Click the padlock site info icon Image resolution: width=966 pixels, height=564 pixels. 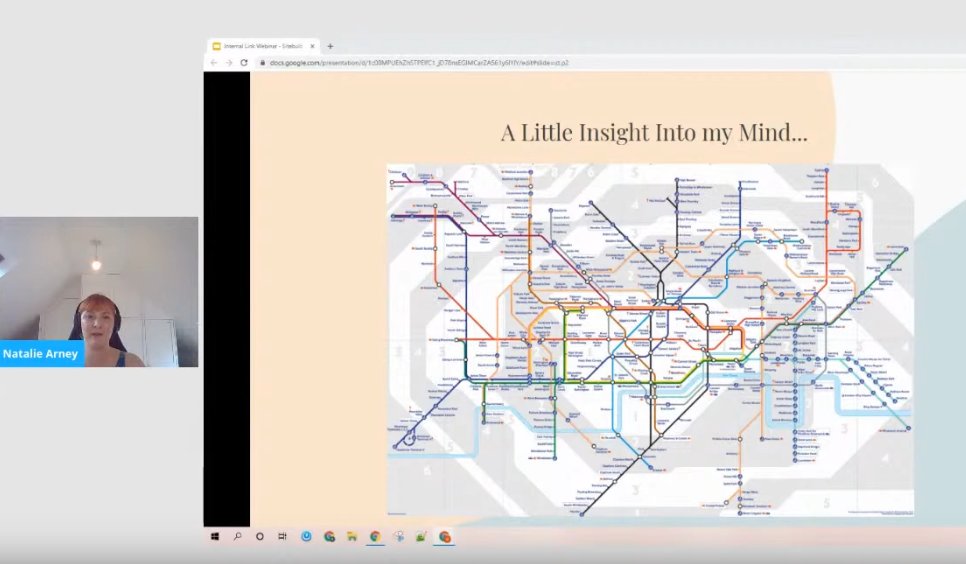(262, 63)
